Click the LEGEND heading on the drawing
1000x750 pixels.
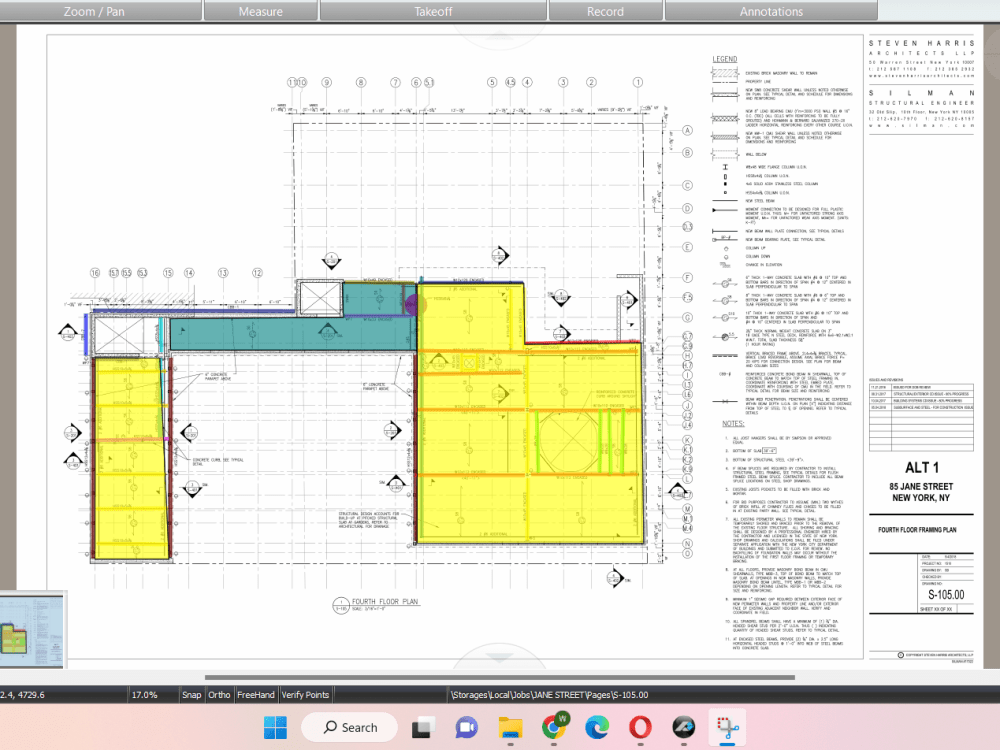coord(724,59)
